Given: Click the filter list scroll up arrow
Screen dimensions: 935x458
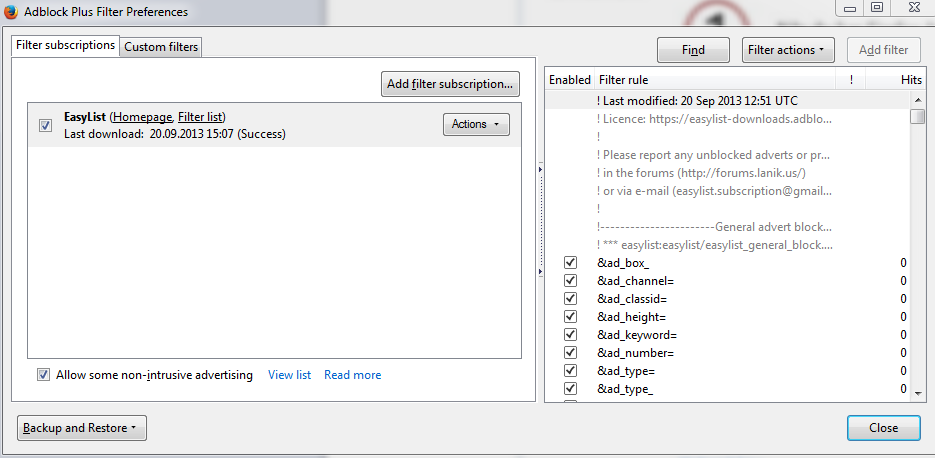Looking at the screenshot, I should (918, 100).
